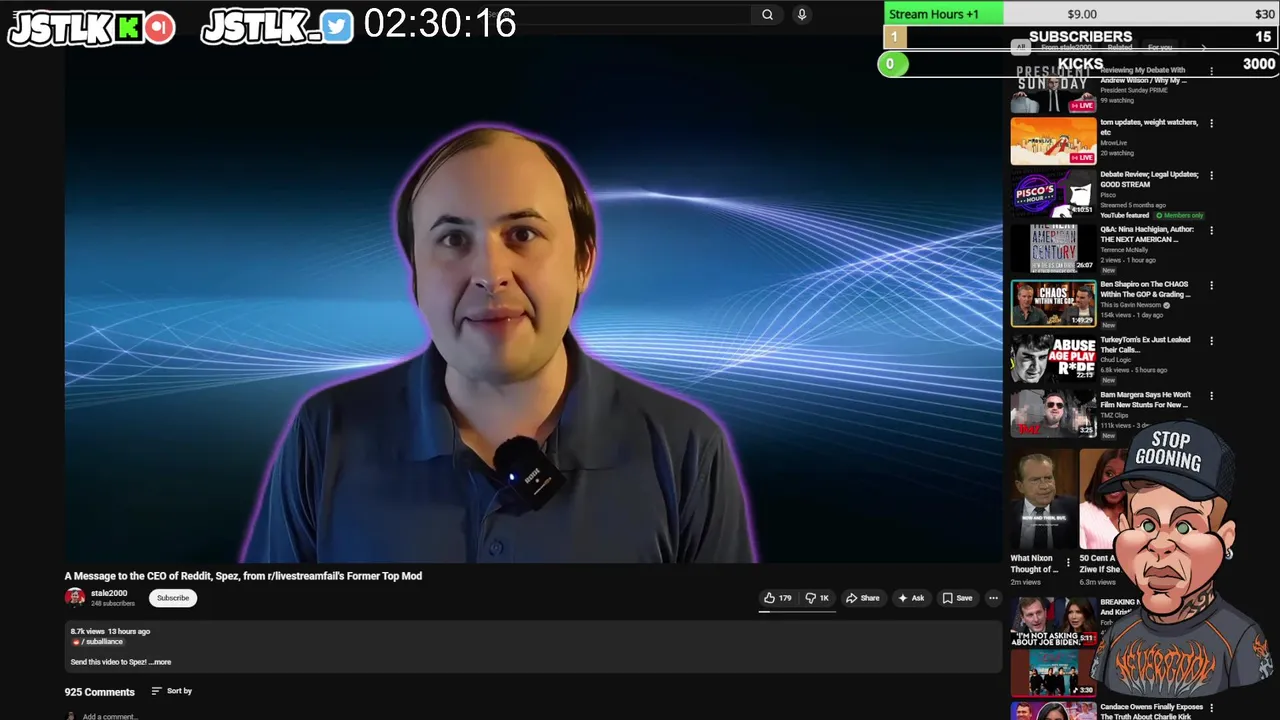Screen dimensions: 1280x720
Task: Click the 925 Comments heading
Action: [100, 692]
